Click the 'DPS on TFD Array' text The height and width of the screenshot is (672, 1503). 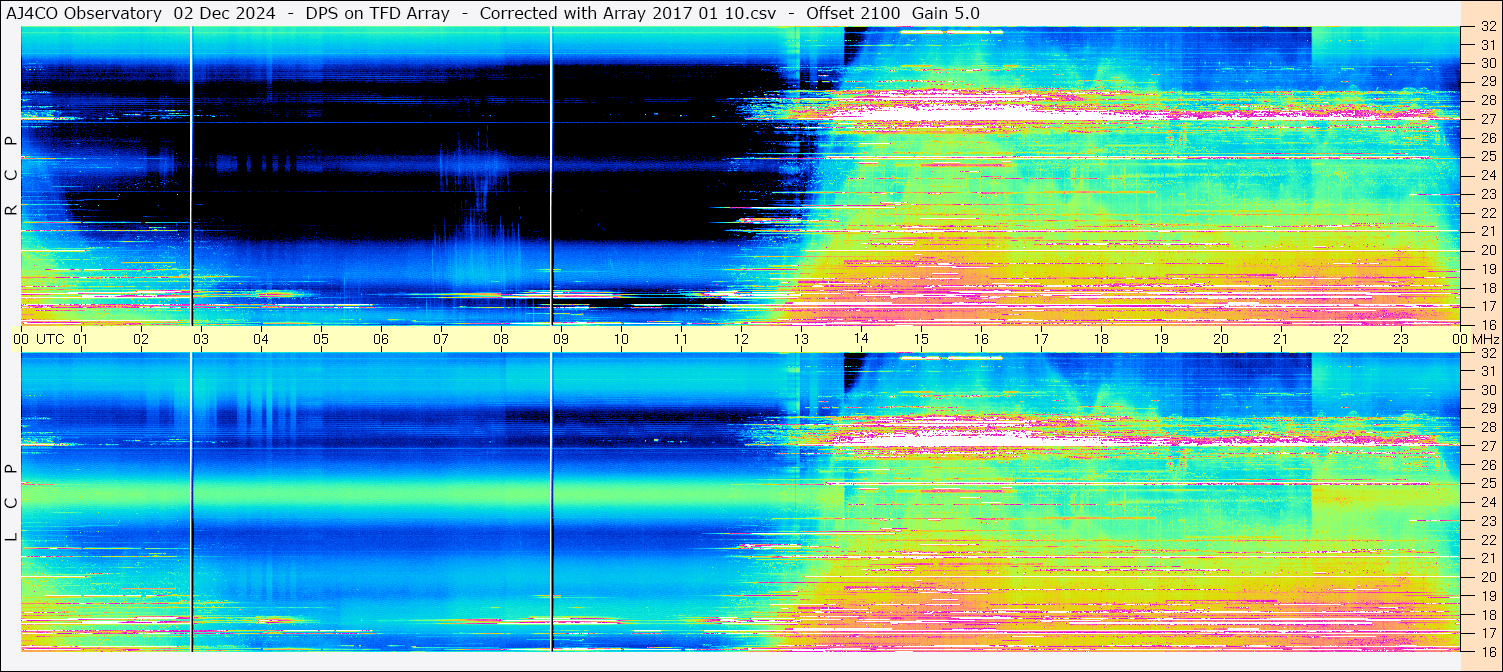coord(377,13)
